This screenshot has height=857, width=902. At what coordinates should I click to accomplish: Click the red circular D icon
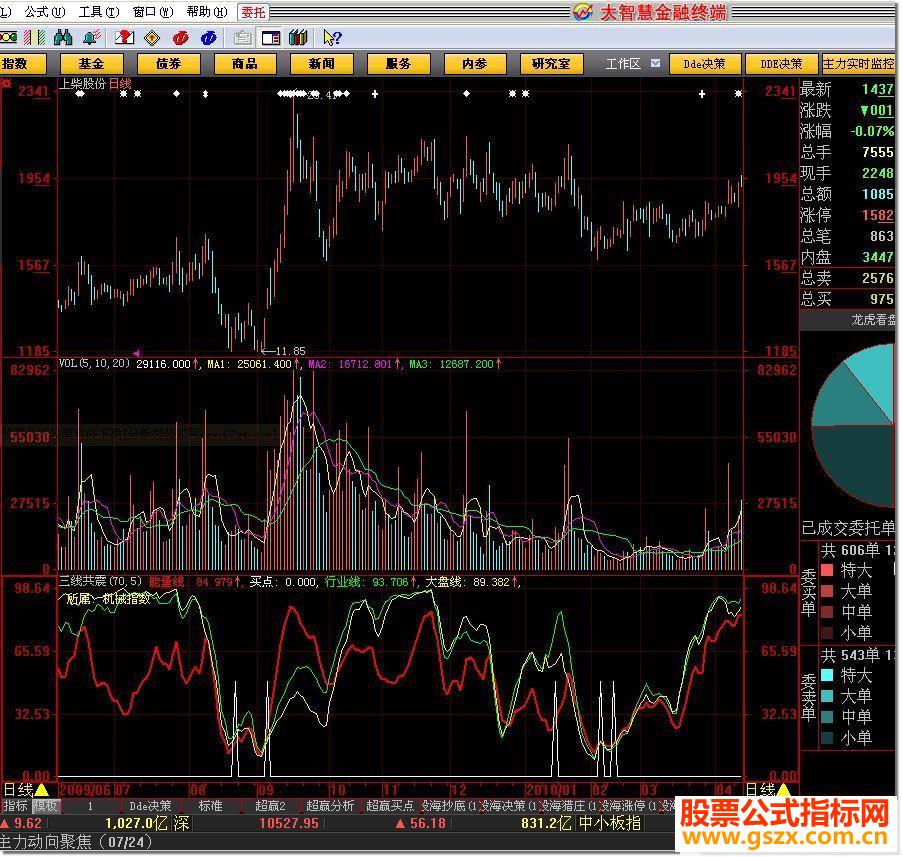point(180,38)
